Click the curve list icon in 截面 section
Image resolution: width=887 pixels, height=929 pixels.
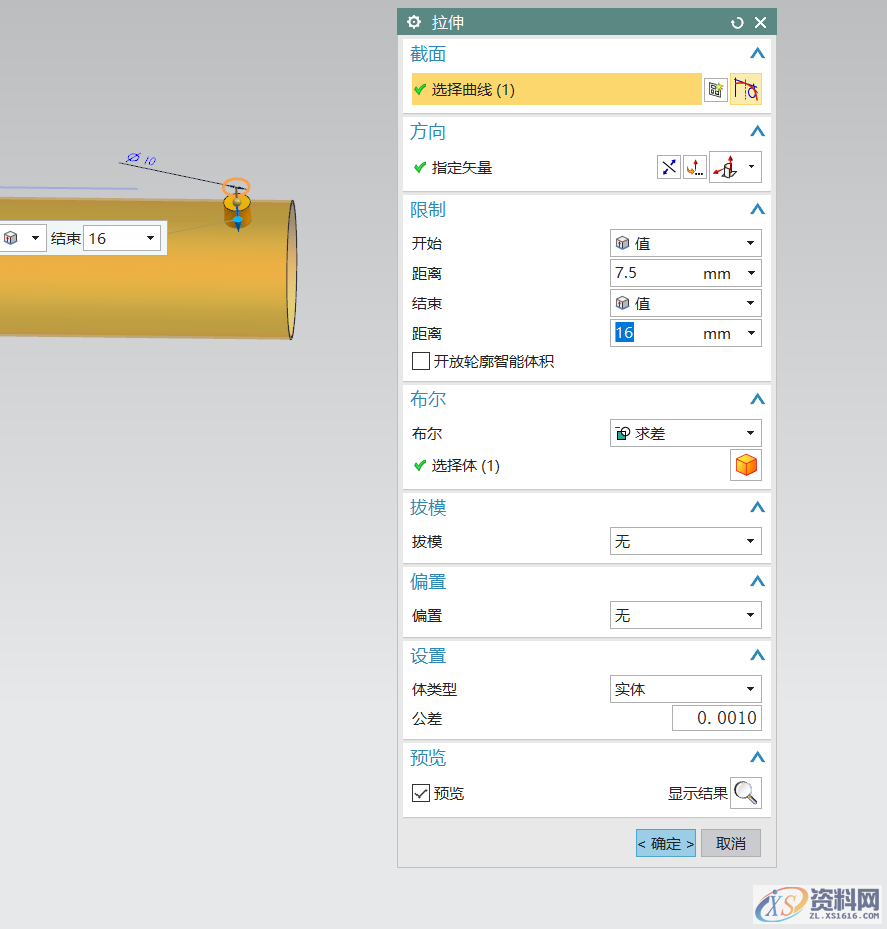pos(716,89)
